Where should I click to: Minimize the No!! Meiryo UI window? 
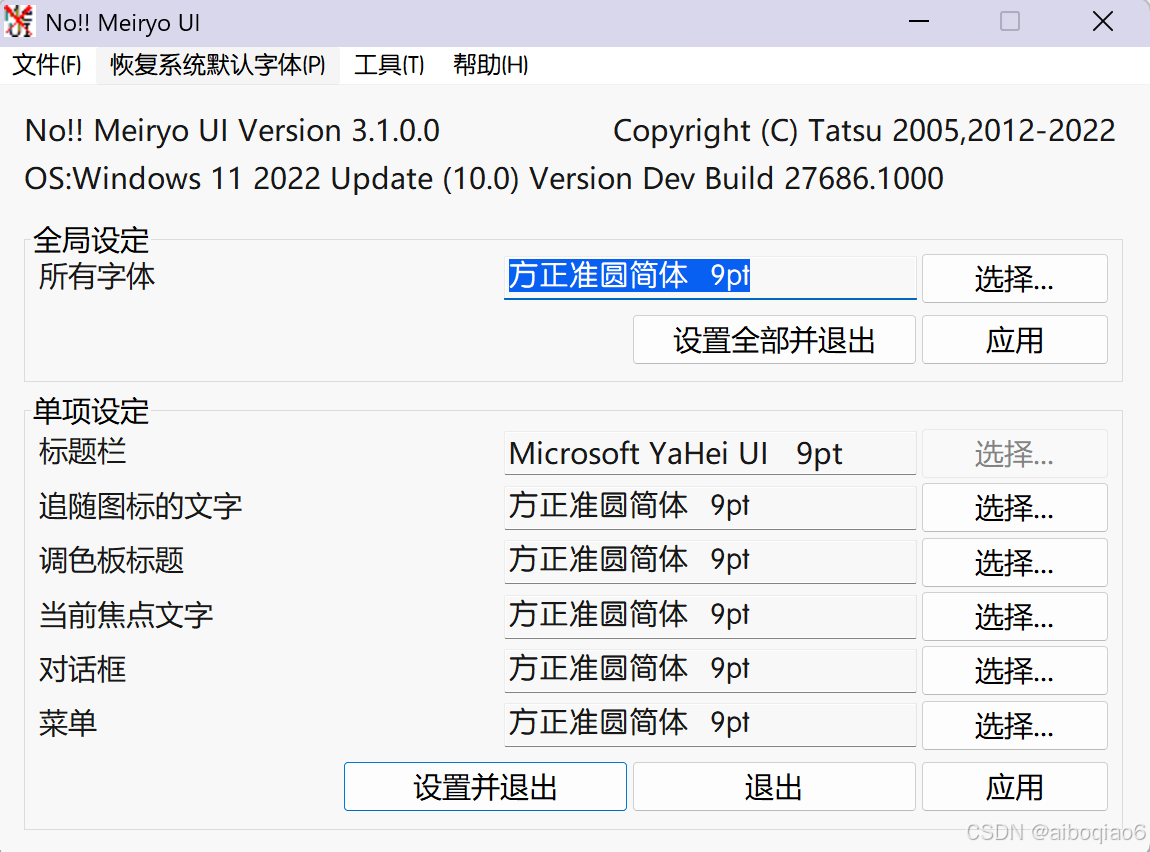pos(918,22)
